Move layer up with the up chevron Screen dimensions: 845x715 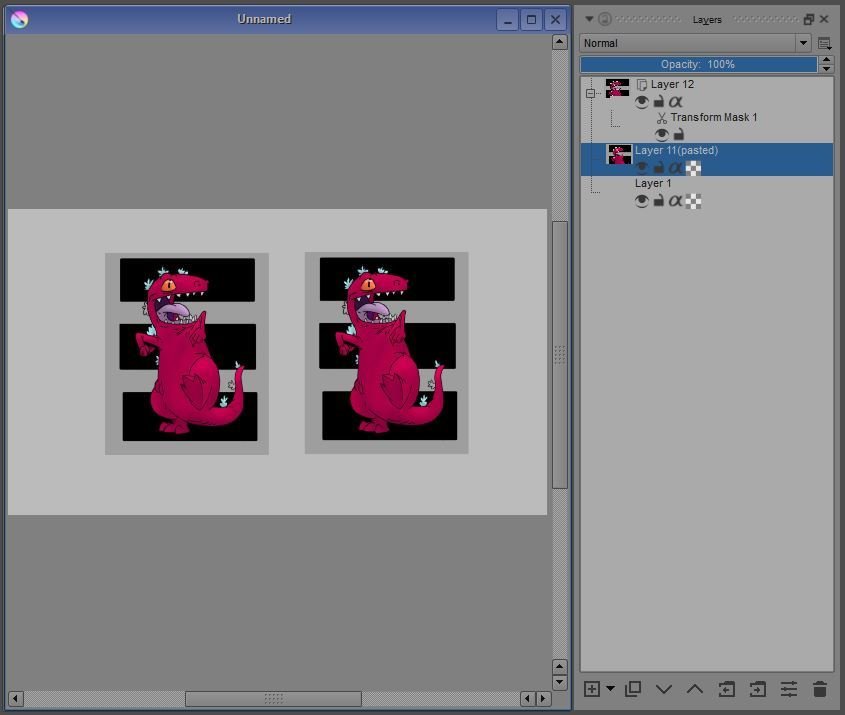click(x=695, y=689)
